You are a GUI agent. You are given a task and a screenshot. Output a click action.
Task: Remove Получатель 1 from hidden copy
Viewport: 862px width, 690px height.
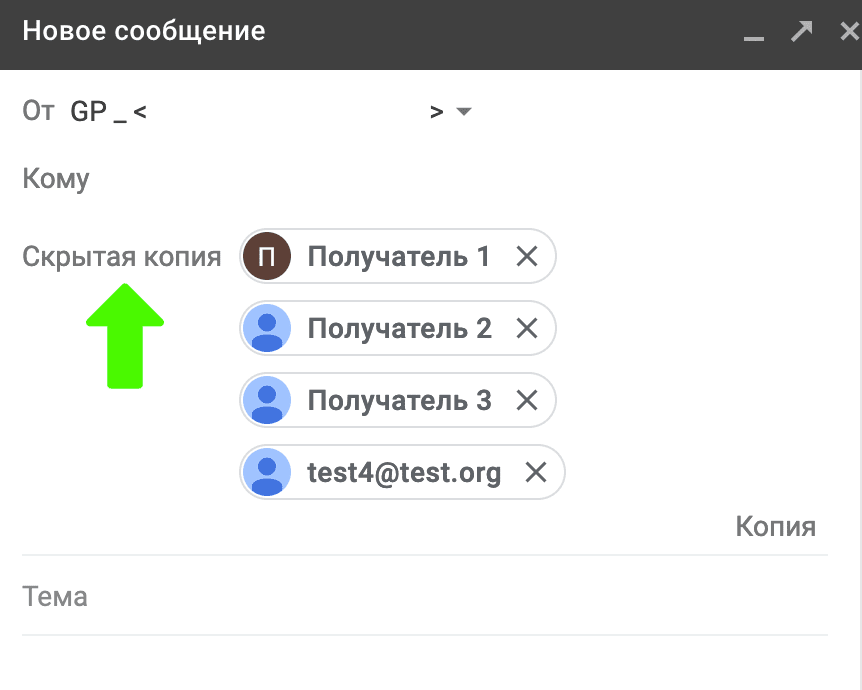[527, 257]
